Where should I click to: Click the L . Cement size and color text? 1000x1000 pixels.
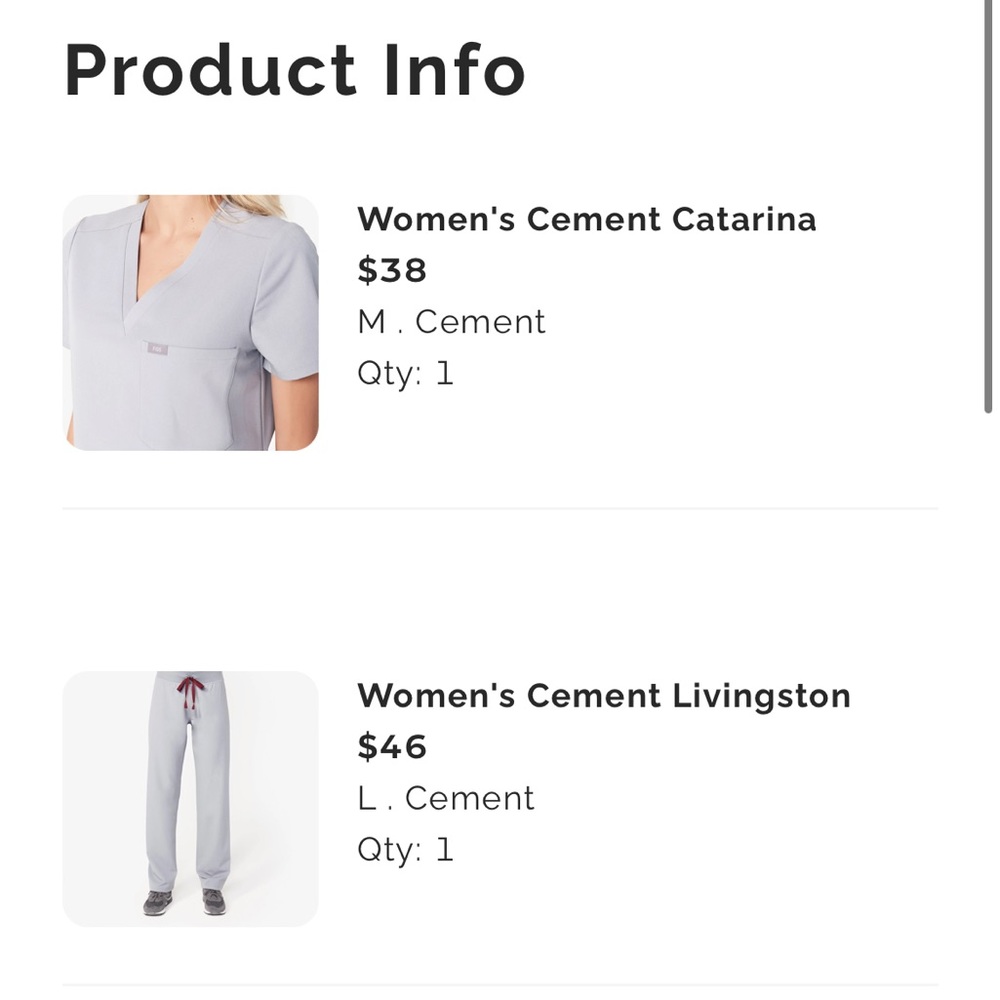coord(446,798)
